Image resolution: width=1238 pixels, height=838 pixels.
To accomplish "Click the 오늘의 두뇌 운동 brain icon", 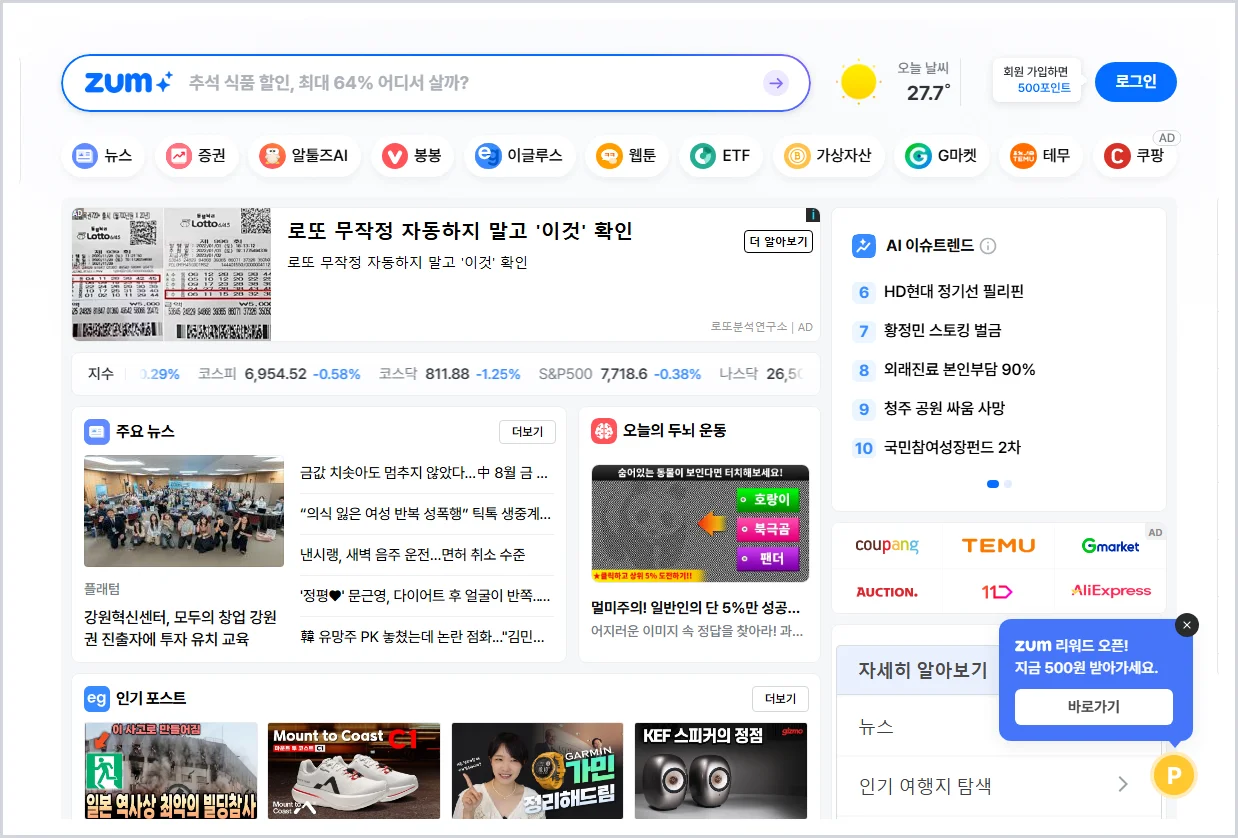I will click(603, 431).
